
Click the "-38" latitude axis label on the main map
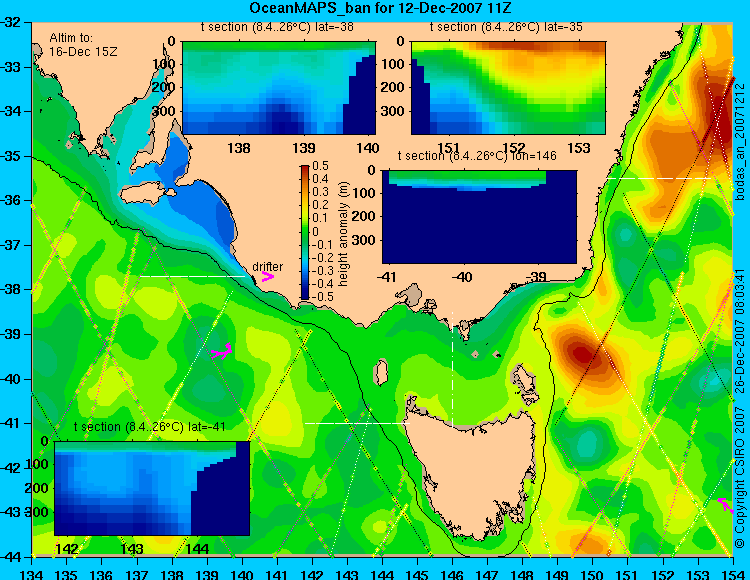(11, 289)
